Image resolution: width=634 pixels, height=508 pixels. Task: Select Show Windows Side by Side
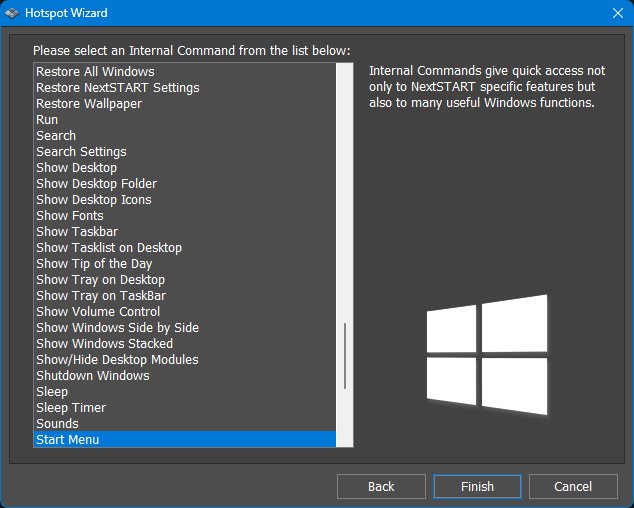pos(185,327)
